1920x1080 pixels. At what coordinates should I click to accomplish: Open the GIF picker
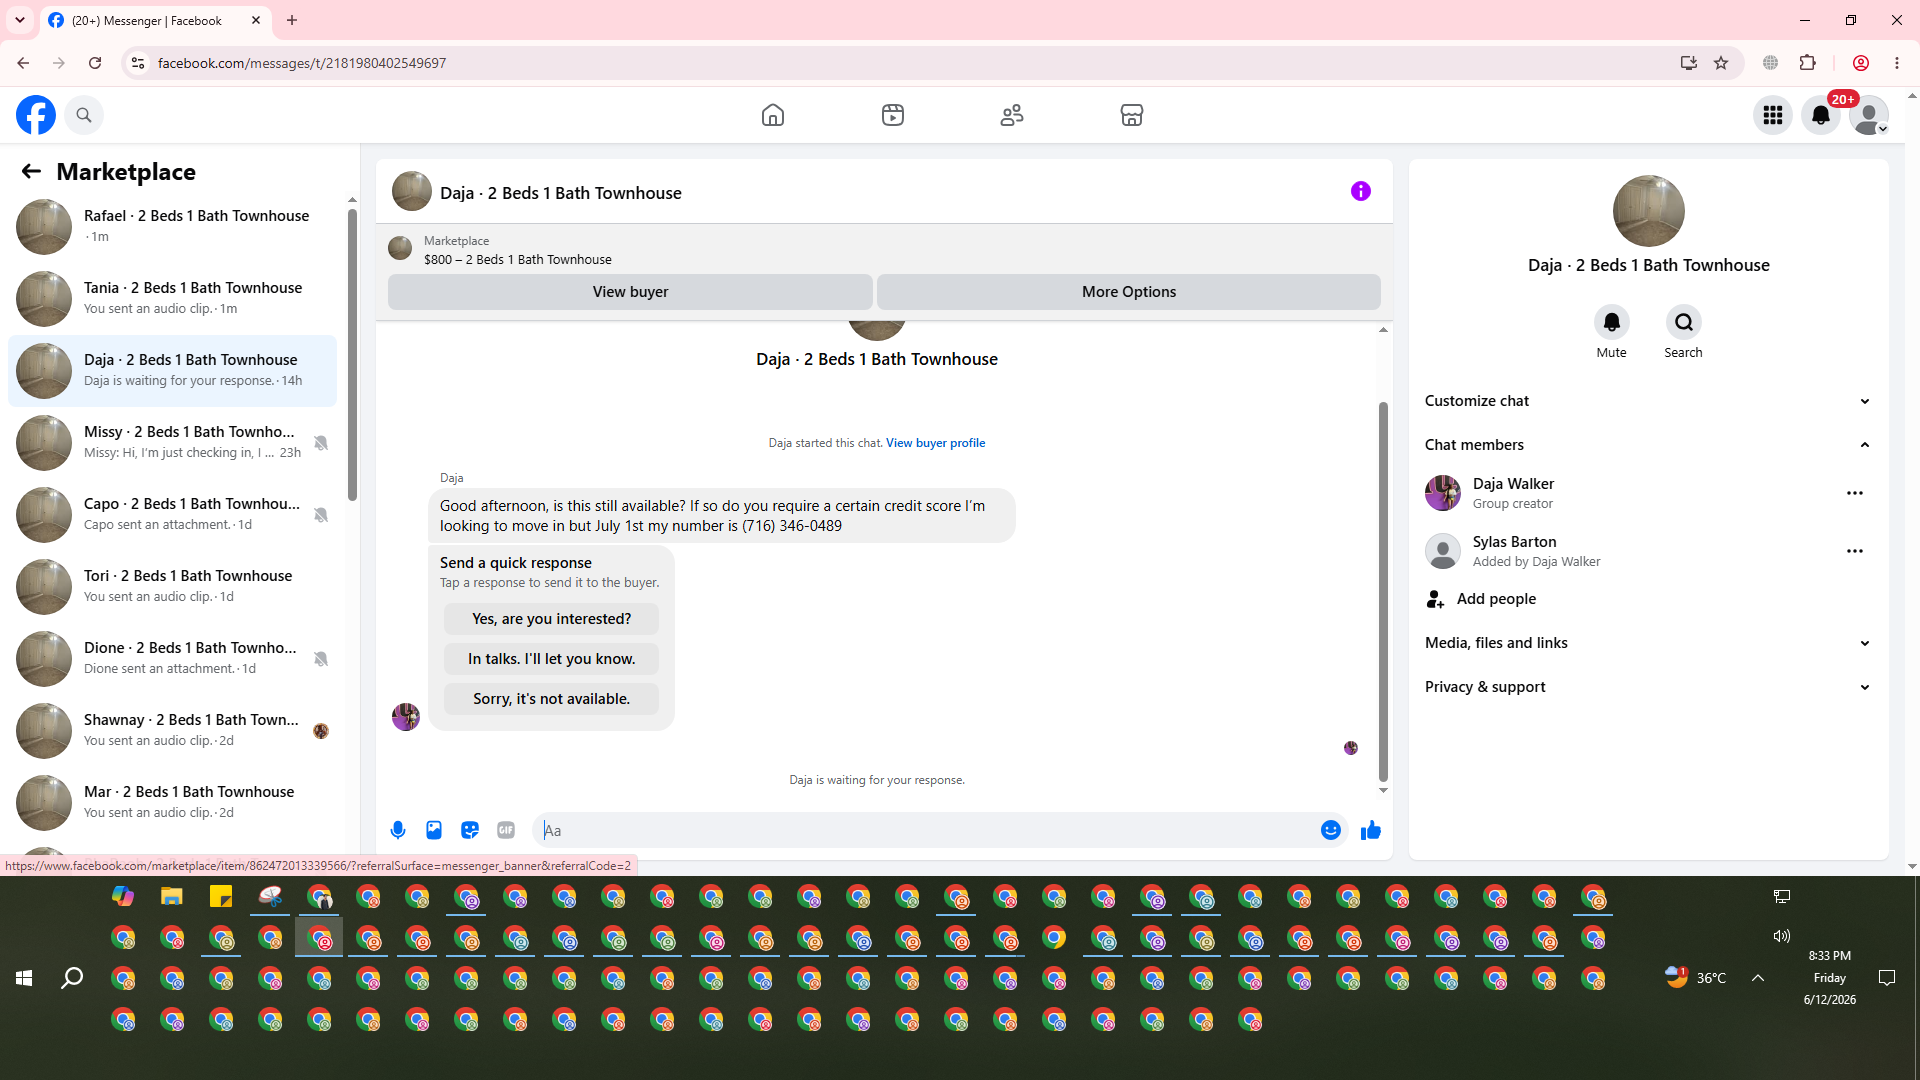point(506,830)
